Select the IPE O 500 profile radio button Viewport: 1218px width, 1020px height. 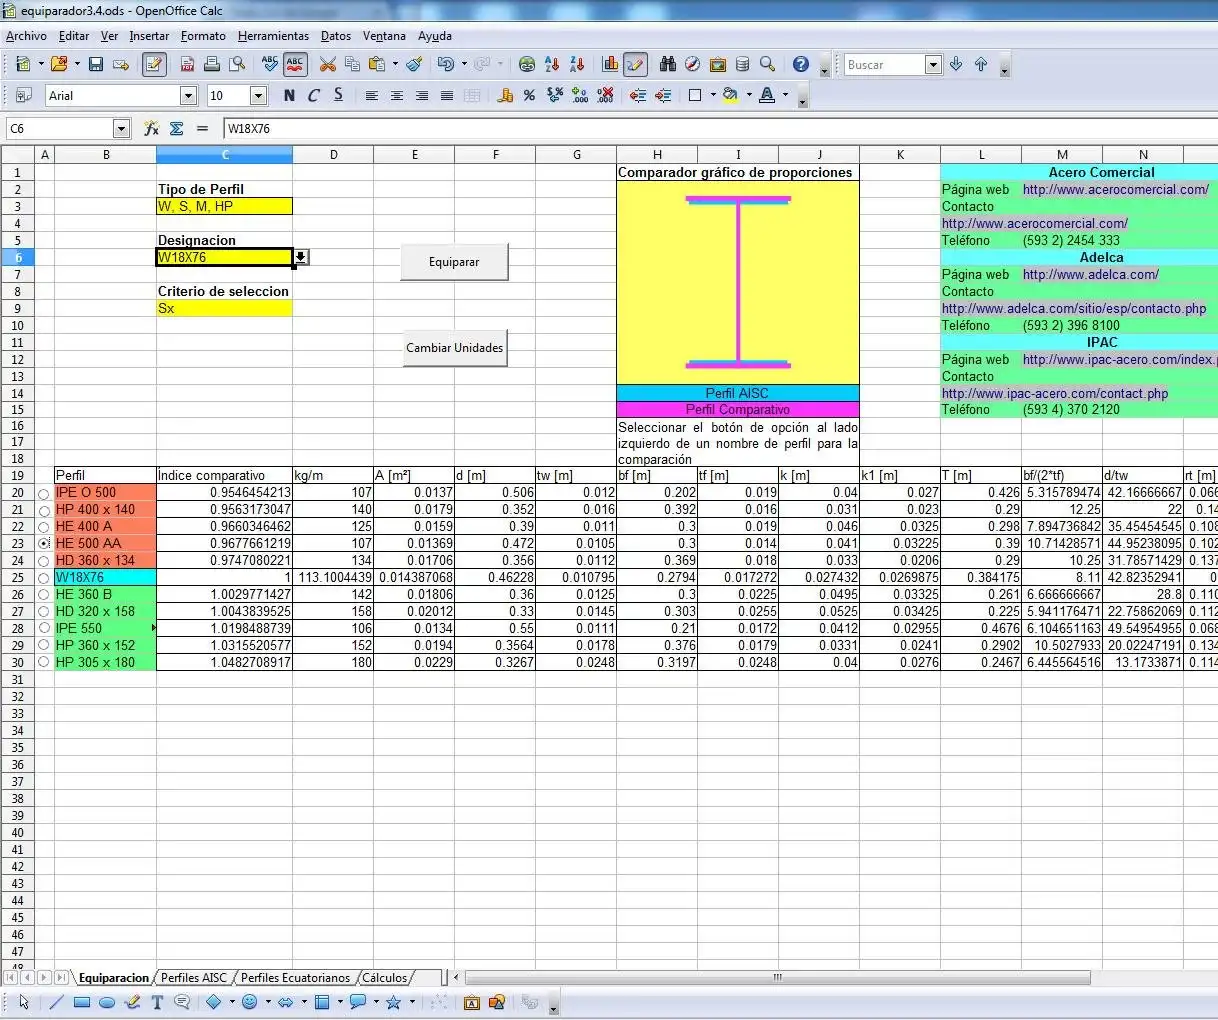(x=44, y=493)
